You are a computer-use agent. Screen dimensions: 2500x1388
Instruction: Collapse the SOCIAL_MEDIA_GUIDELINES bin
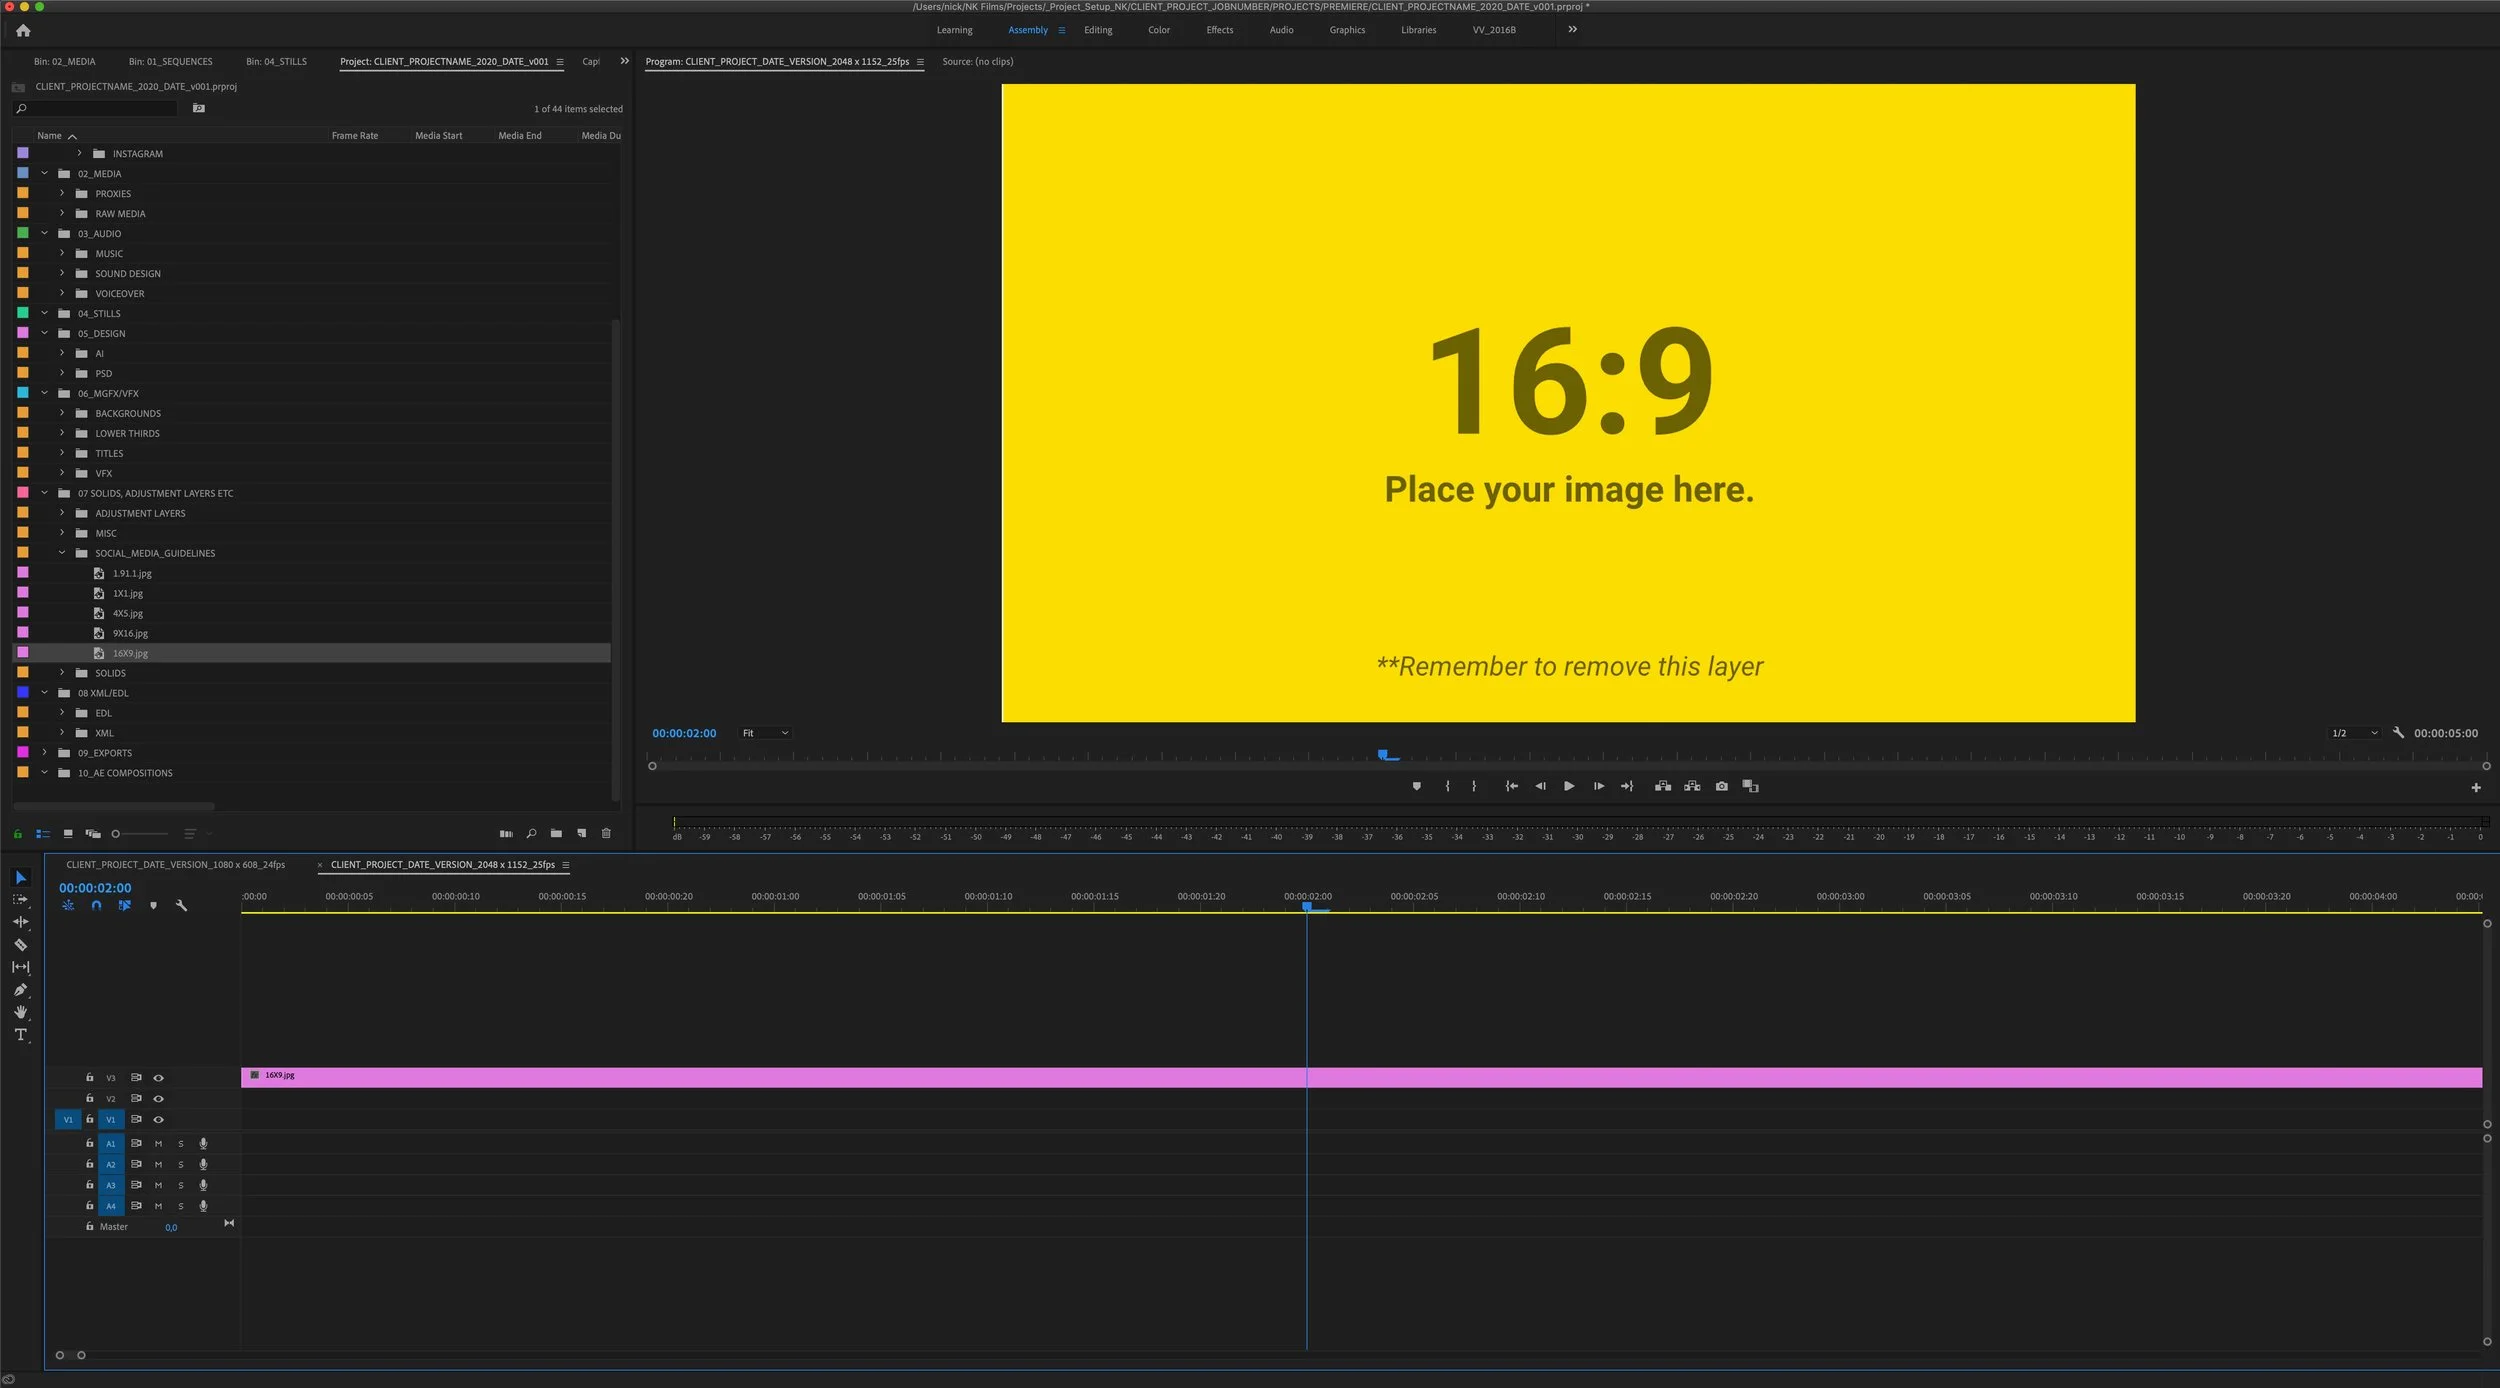coord(61,552)
